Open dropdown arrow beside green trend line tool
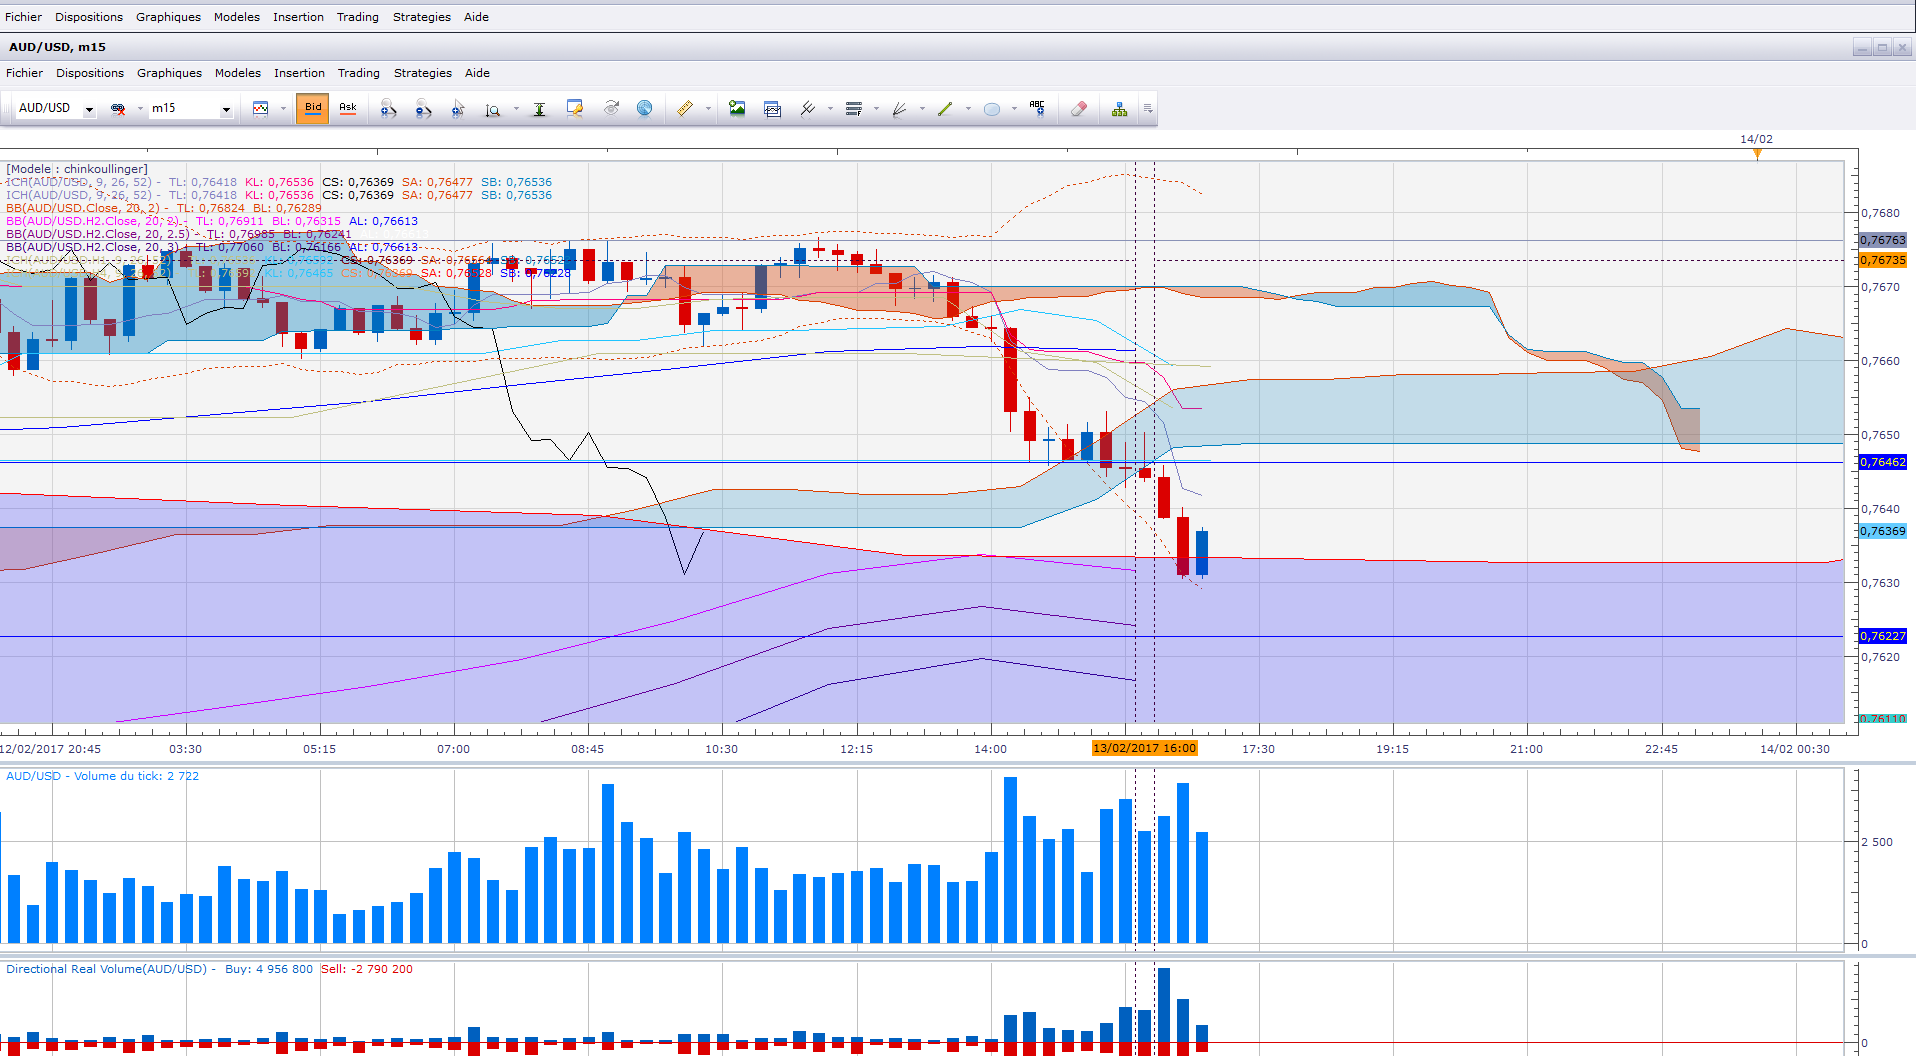1916x1056 pixels. pyautogui.click(x=968, y=109)
